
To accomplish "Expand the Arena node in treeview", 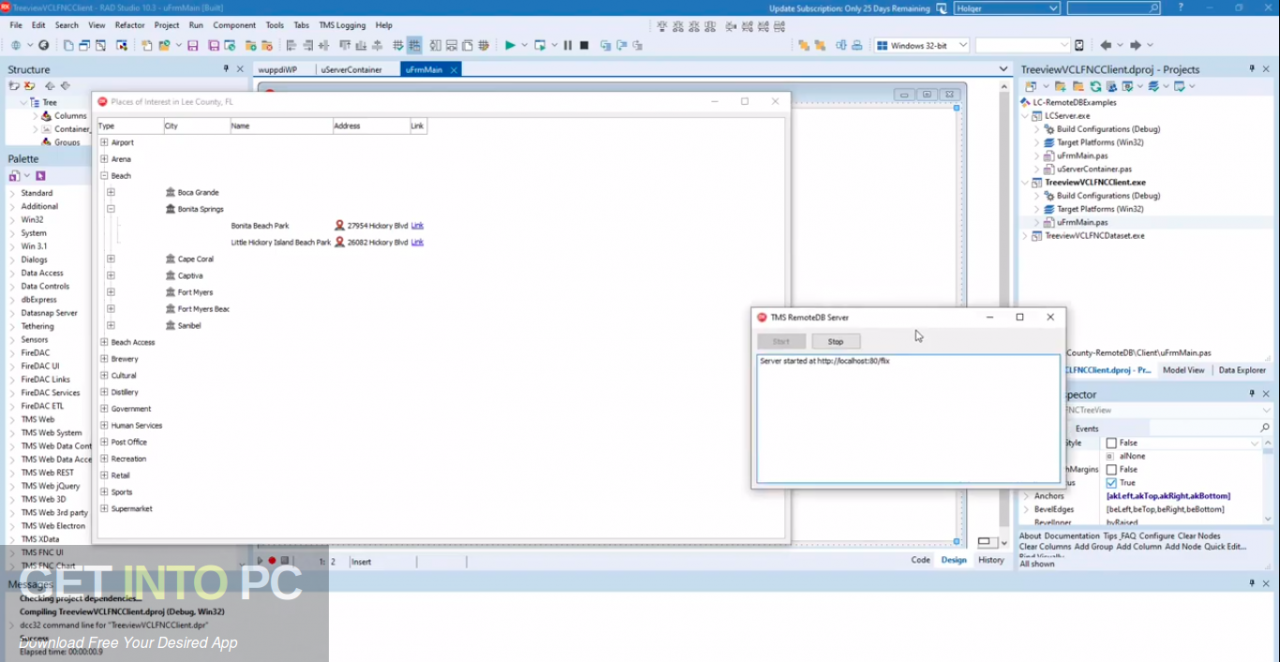I will pyautogui.click(x=104, y=159).
